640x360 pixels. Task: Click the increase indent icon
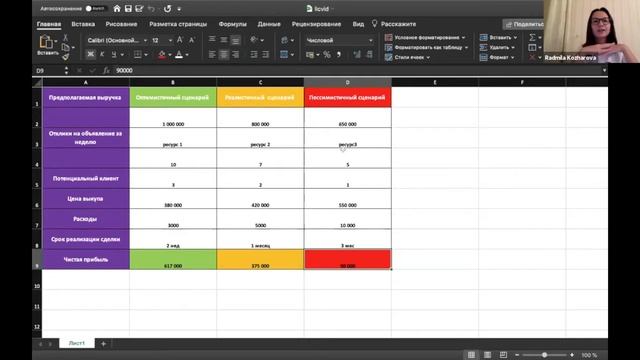[x=266, y=54]
